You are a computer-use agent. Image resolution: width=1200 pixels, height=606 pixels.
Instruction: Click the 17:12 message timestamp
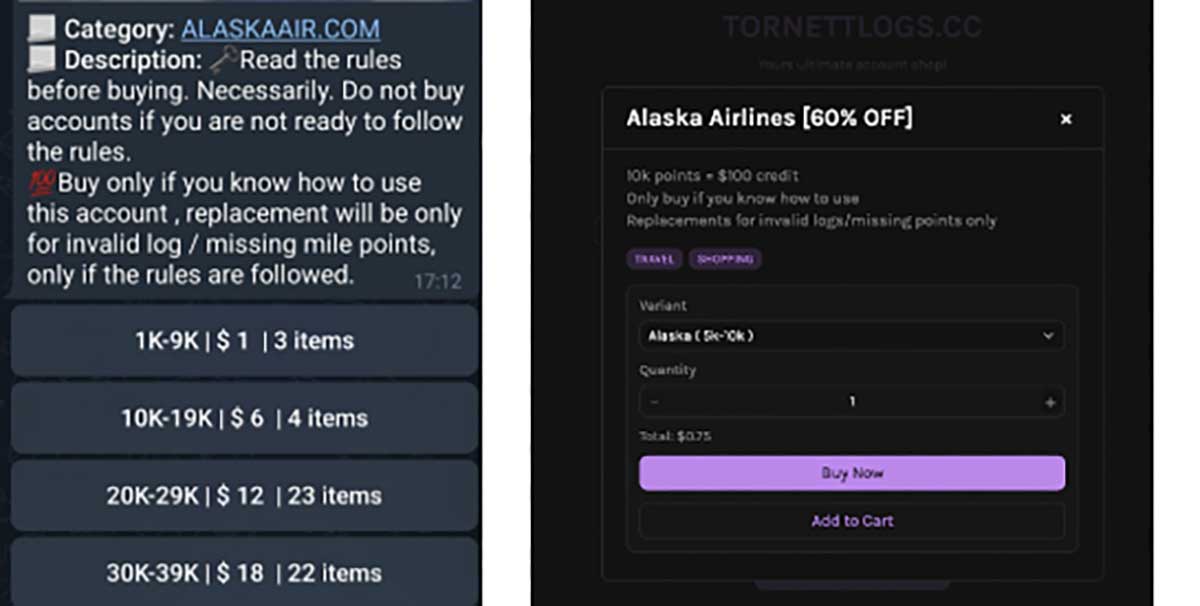pos(438,282)
